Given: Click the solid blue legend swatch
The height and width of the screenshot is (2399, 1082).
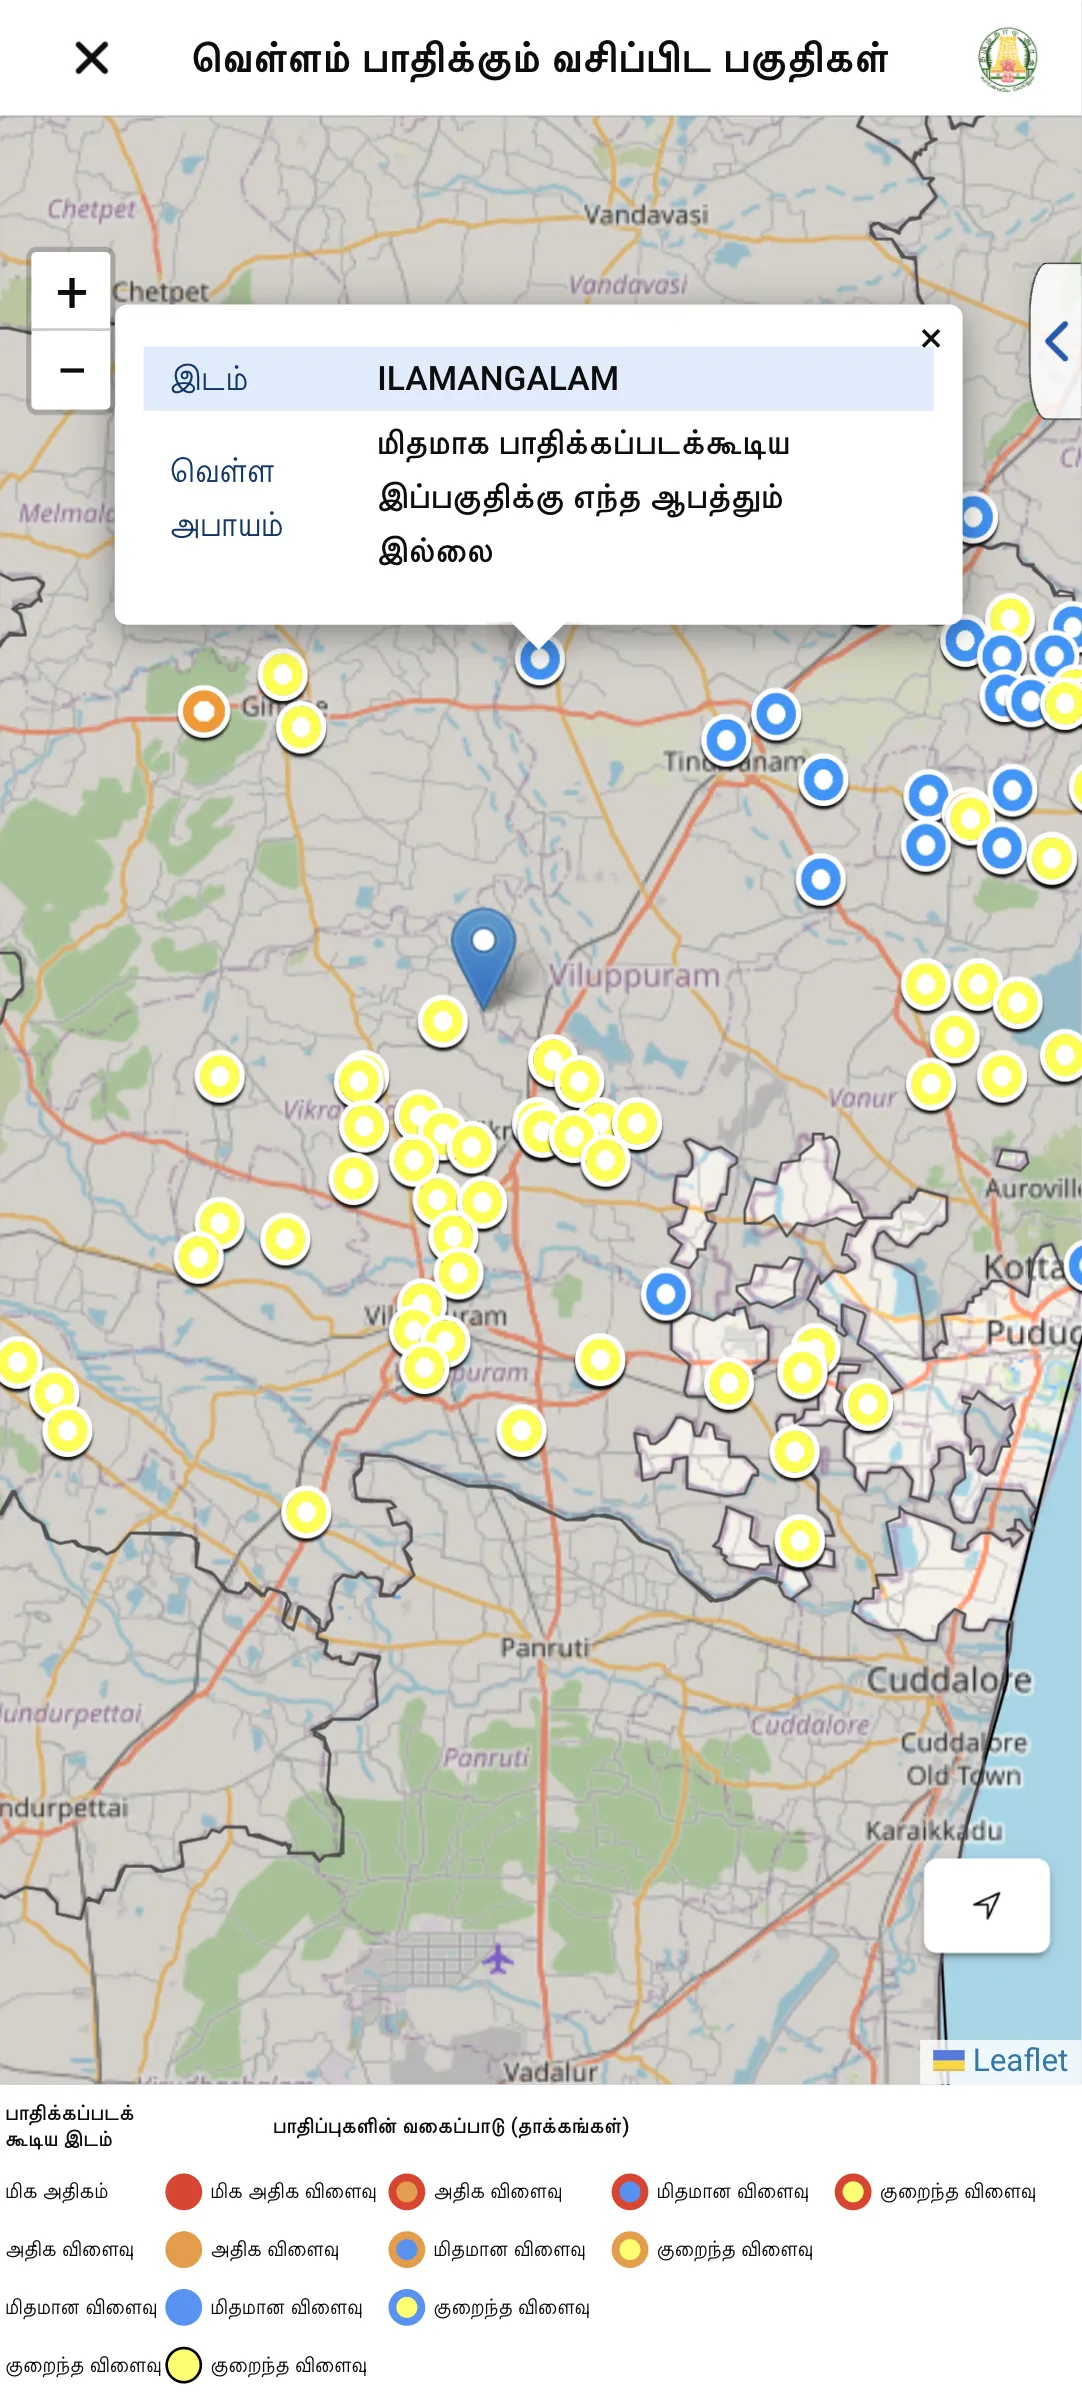Looking at the screenshot, I should 184,2308.
